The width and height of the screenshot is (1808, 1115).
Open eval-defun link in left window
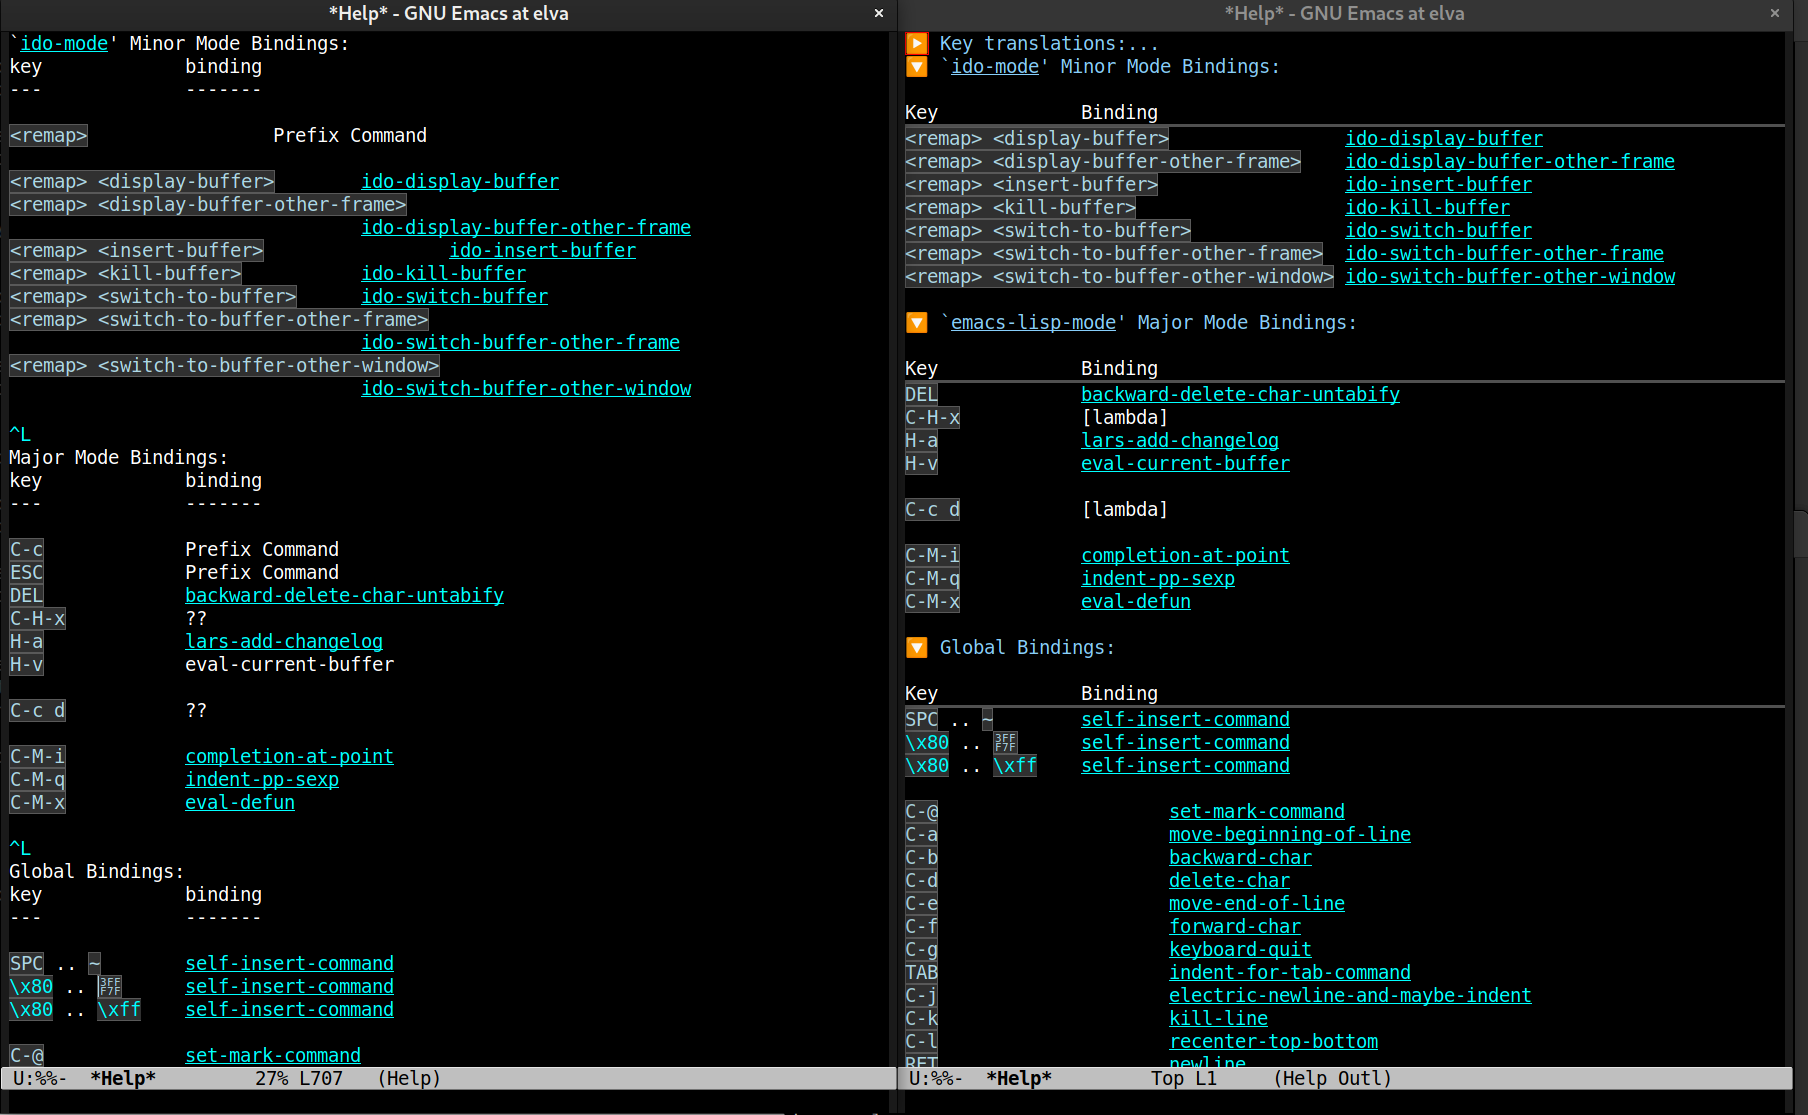point(240,802)
